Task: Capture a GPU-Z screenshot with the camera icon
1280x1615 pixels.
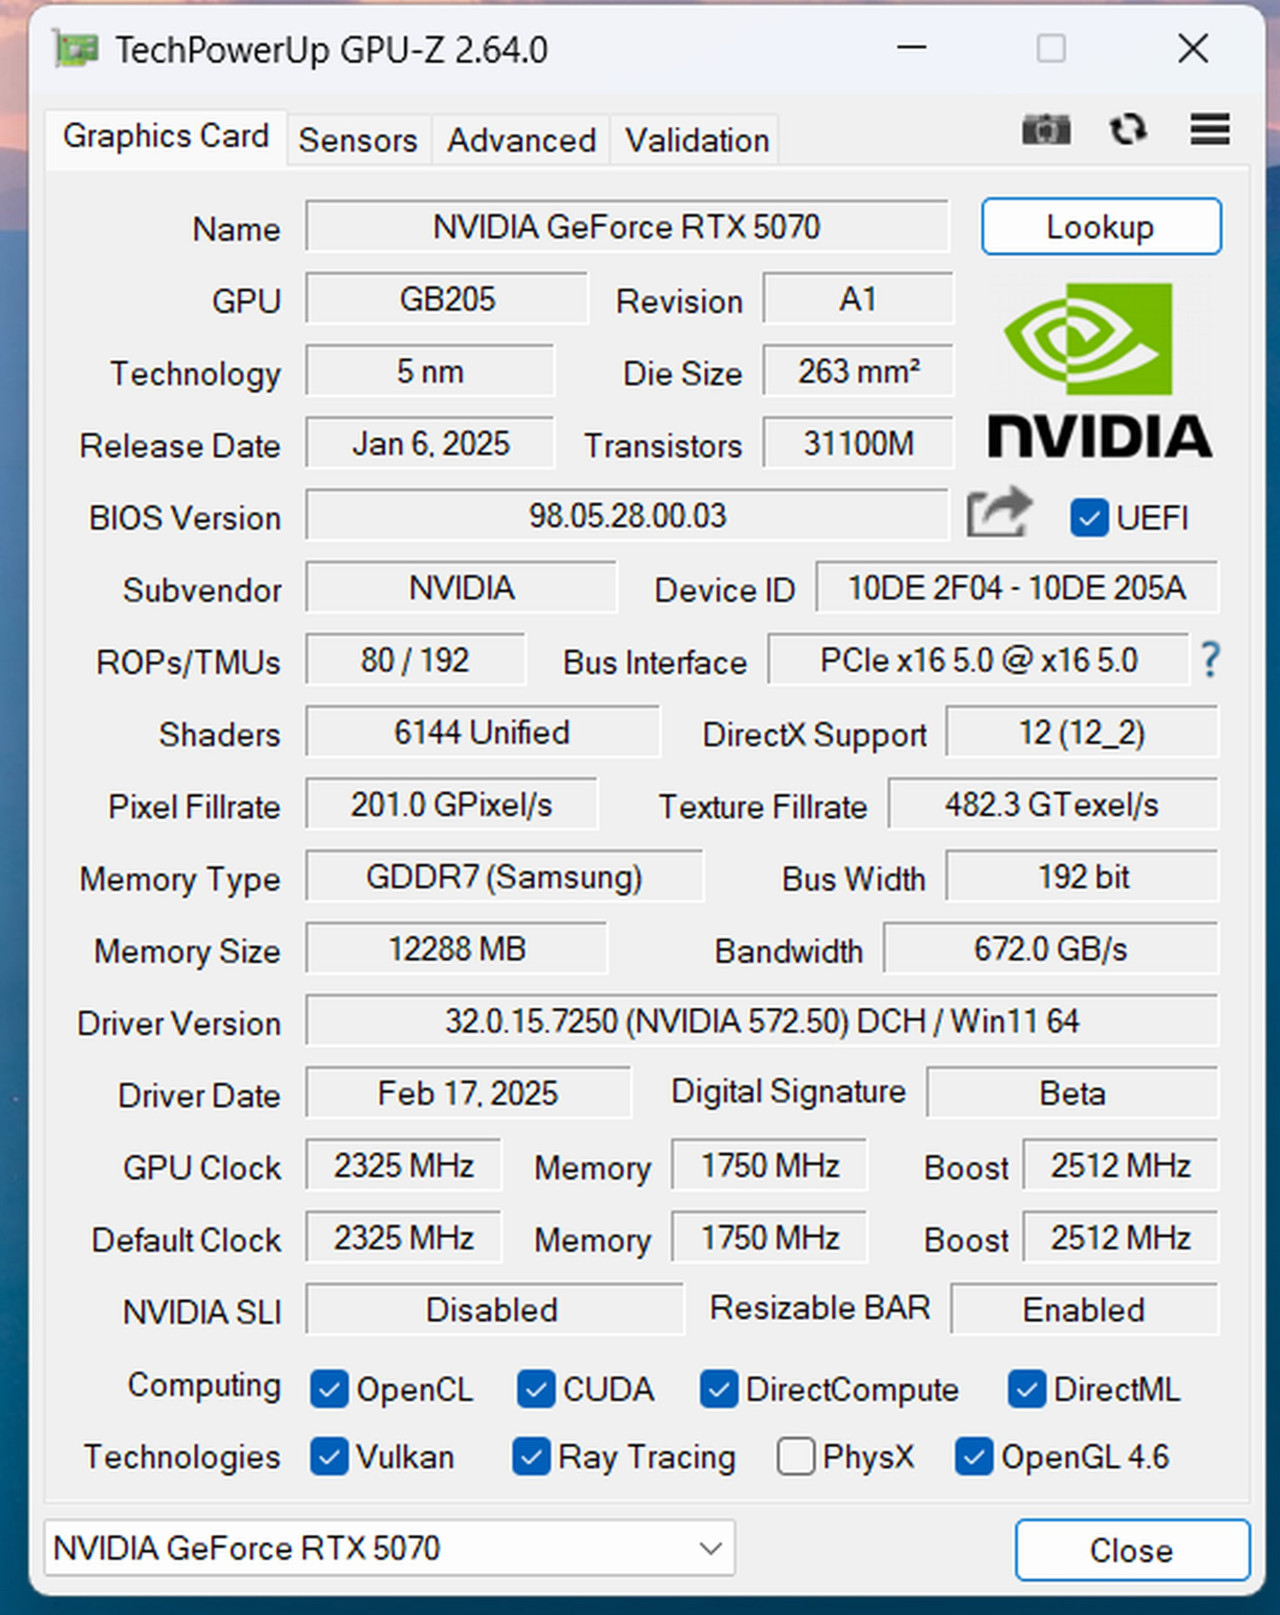Action: [1046, 130]
